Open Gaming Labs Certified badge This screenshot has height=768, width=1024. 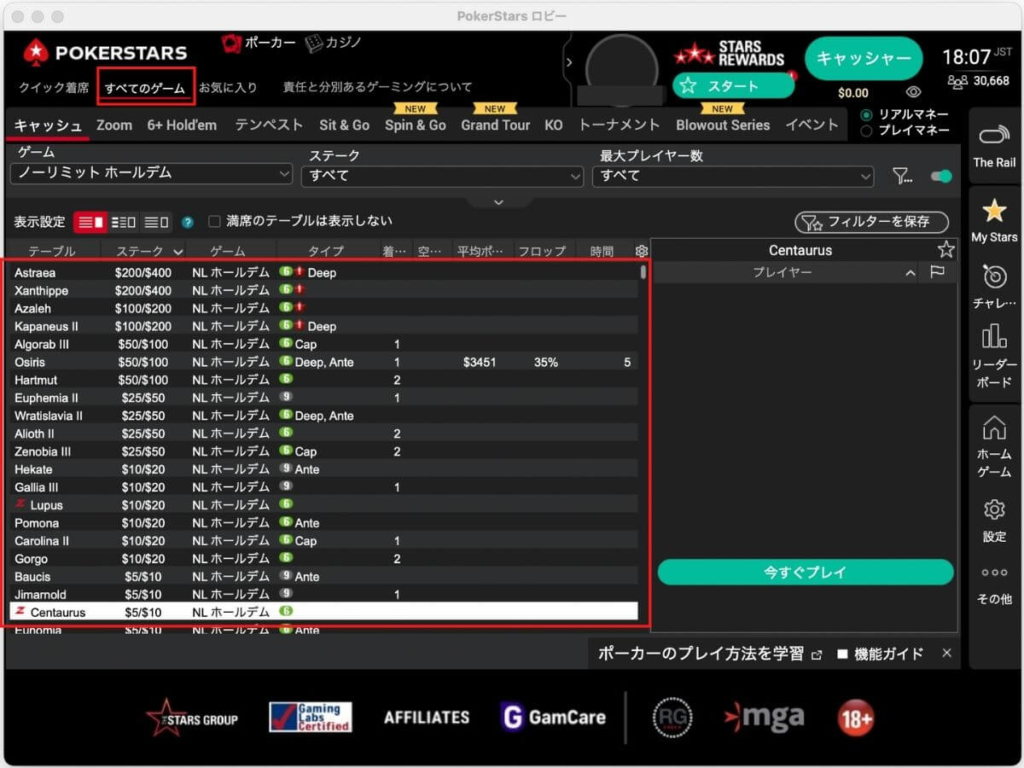pyautogui.click(x=311, y=717)
